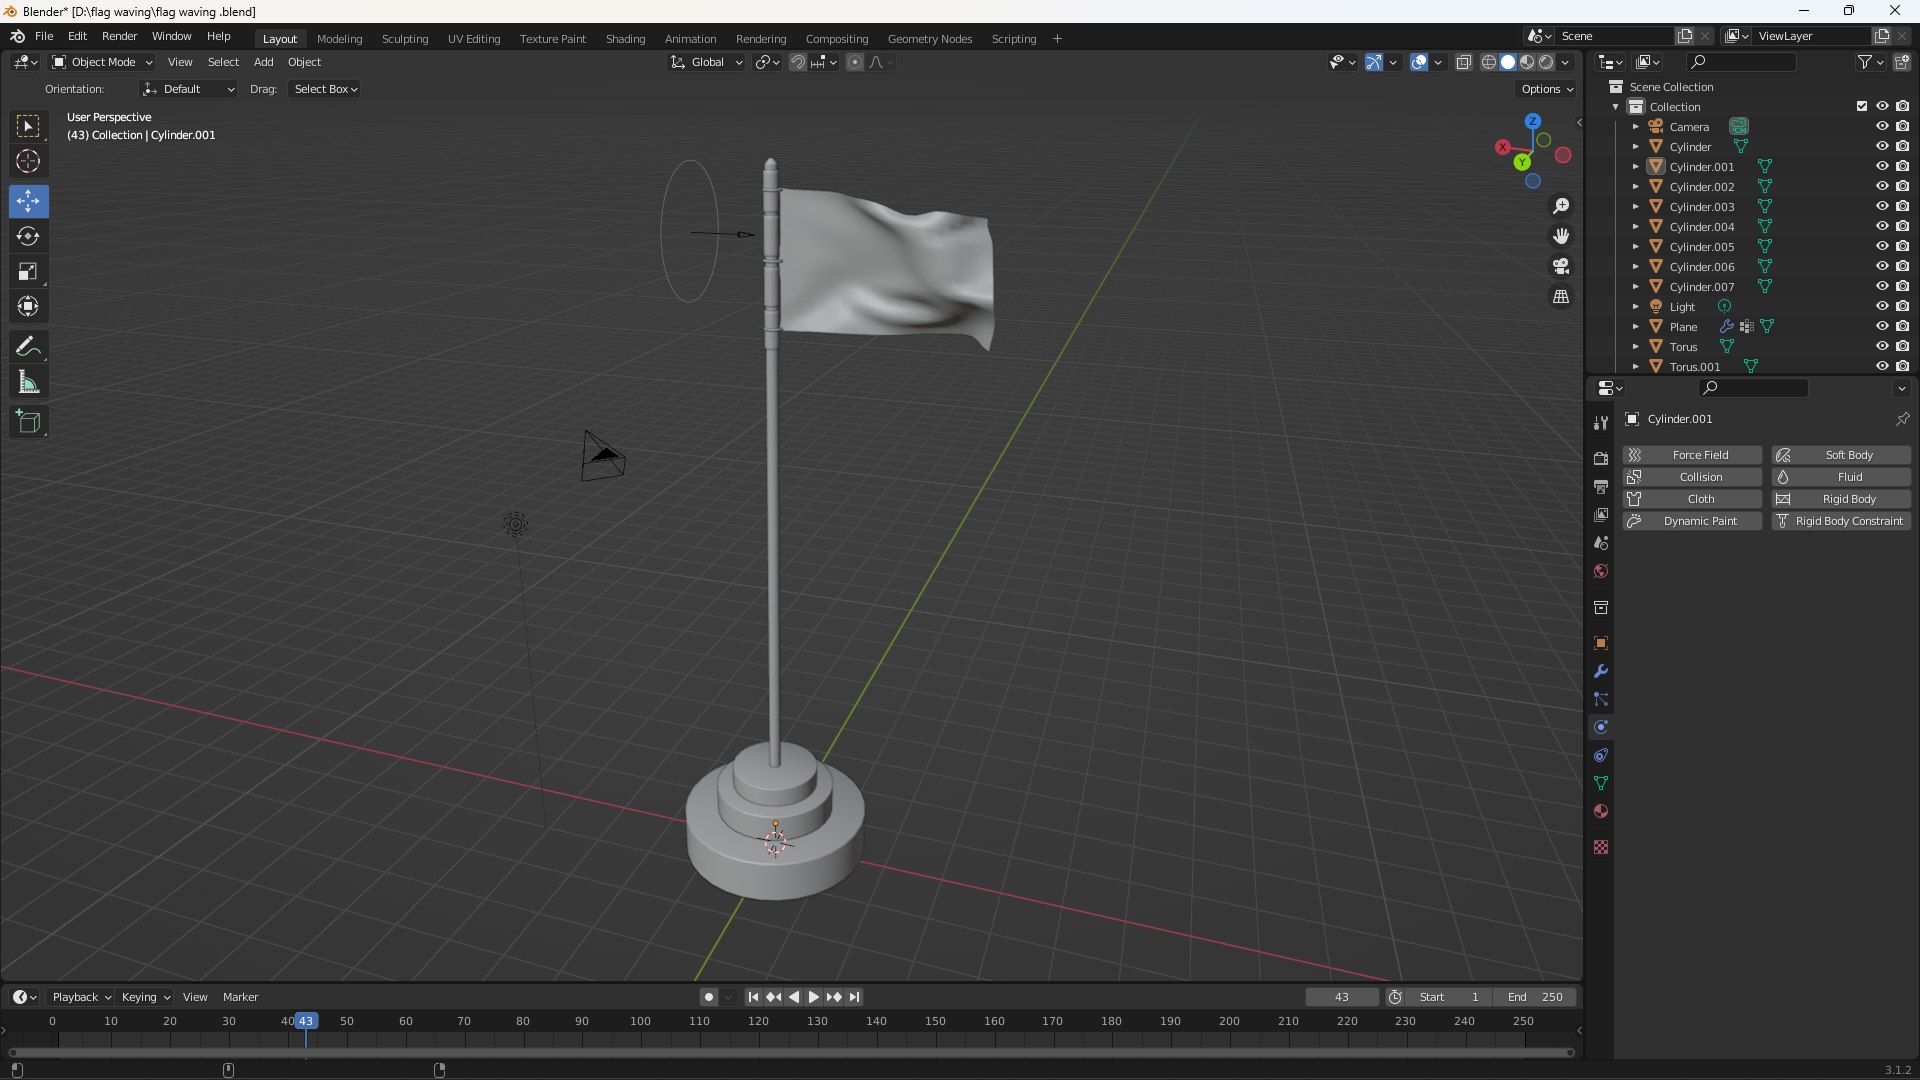Switch to the Geometry Nodes workspace
The image size is (1920, 1080).
click(929, 39)
